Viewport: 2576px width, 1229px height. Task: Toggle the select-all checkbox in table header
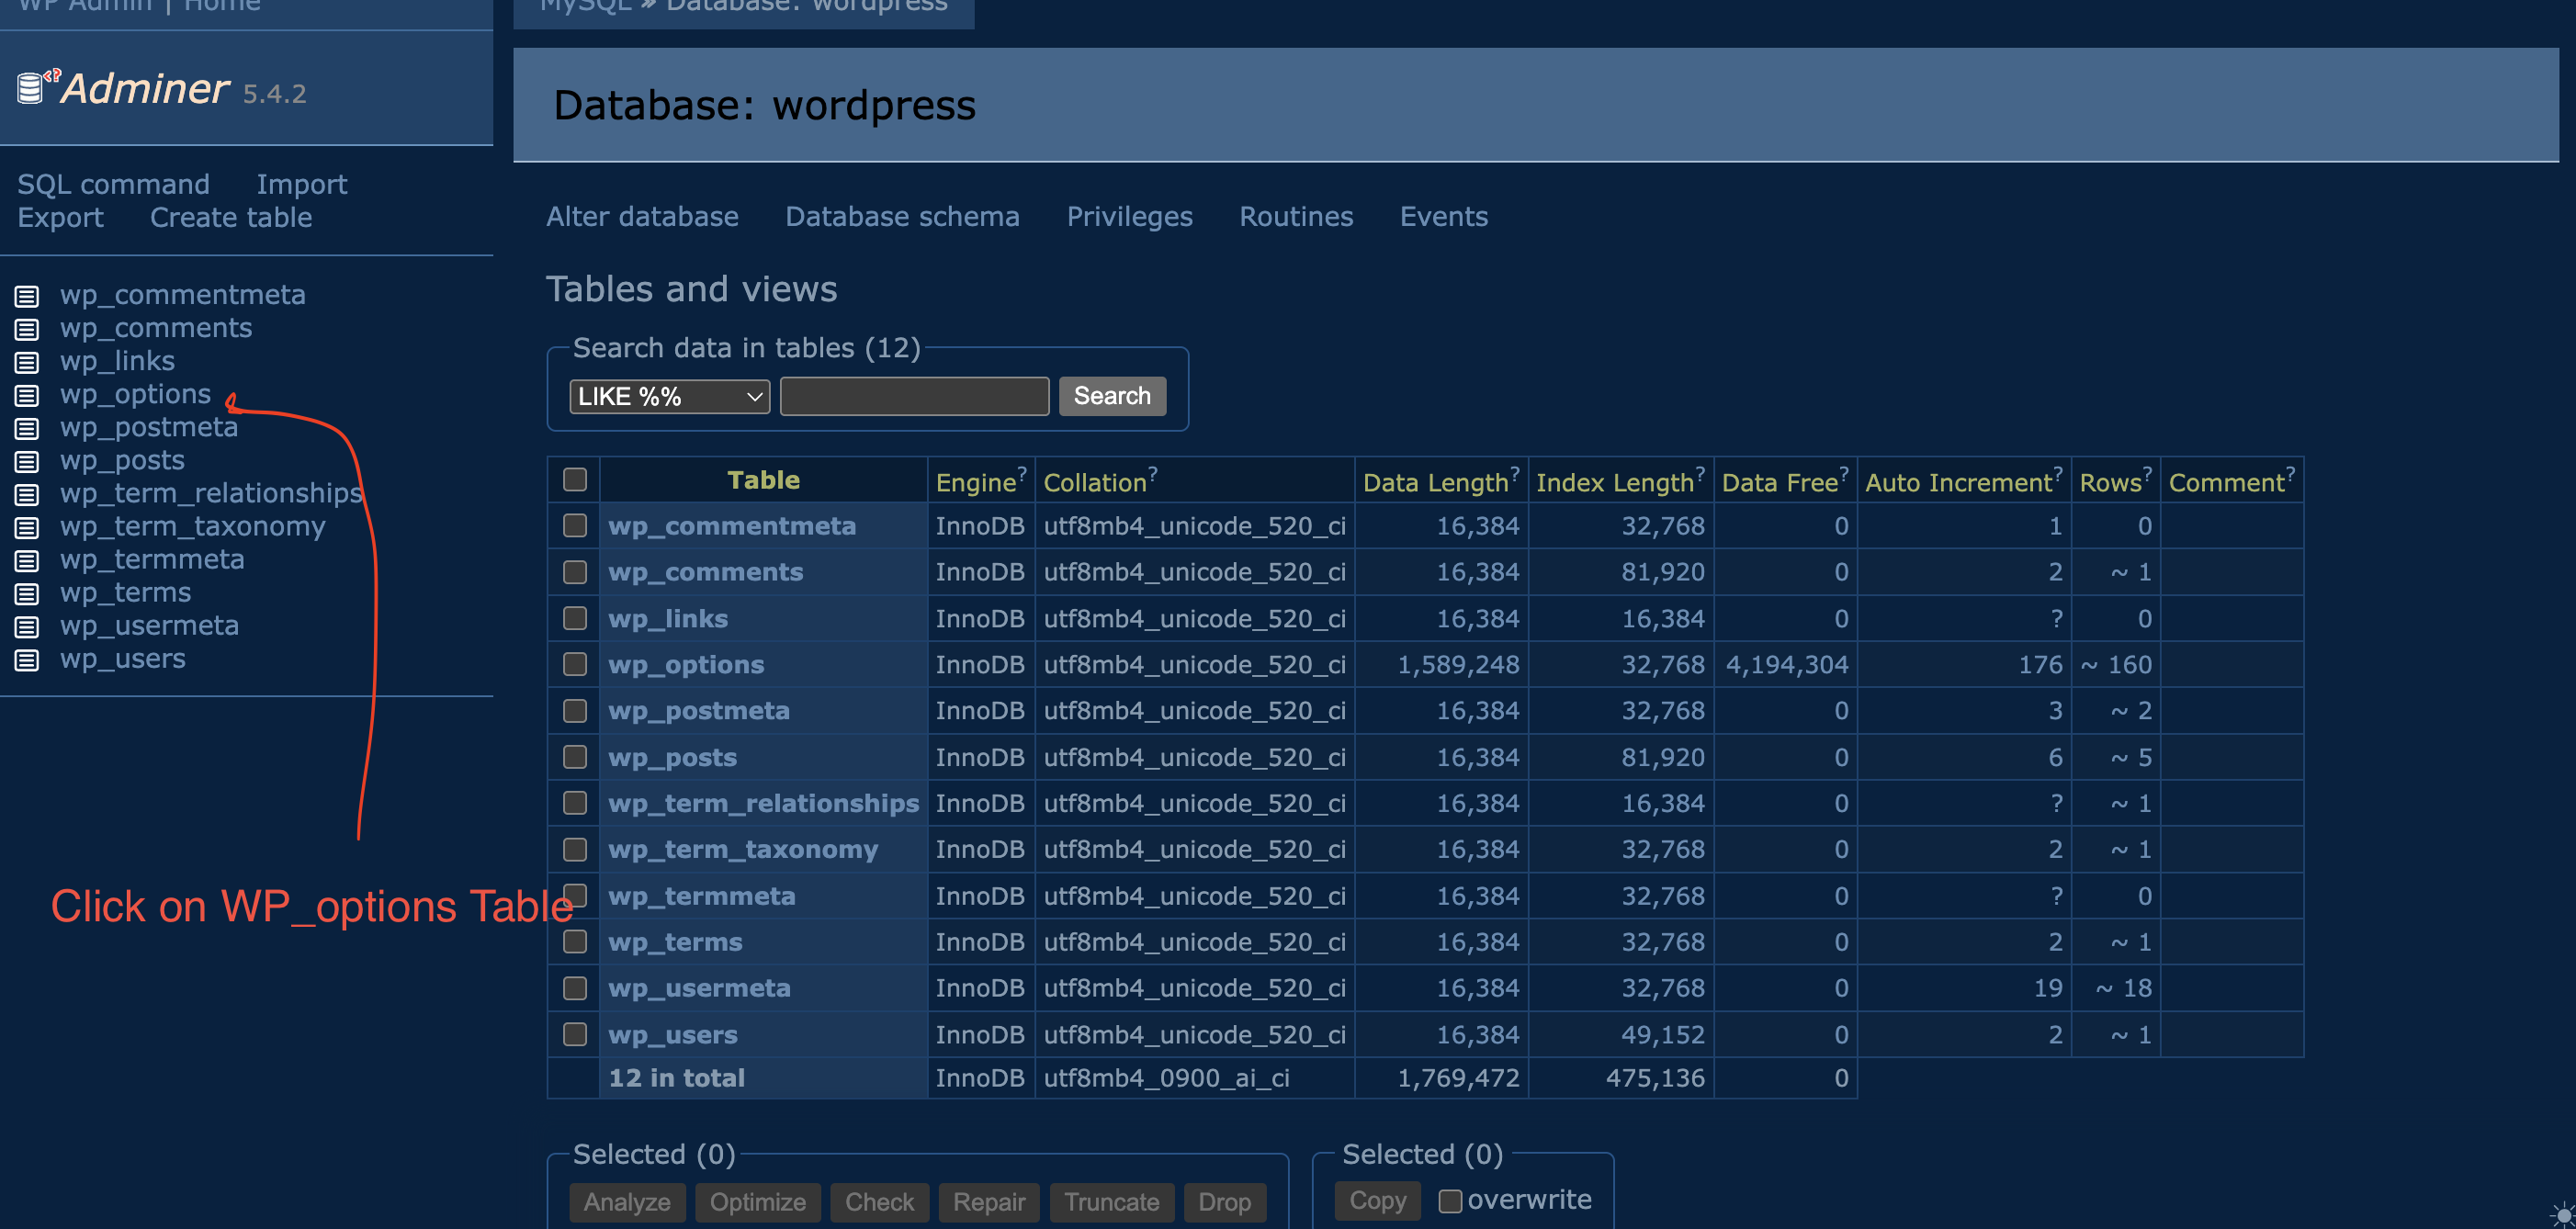pyautogui.click(x=575, y=480)
